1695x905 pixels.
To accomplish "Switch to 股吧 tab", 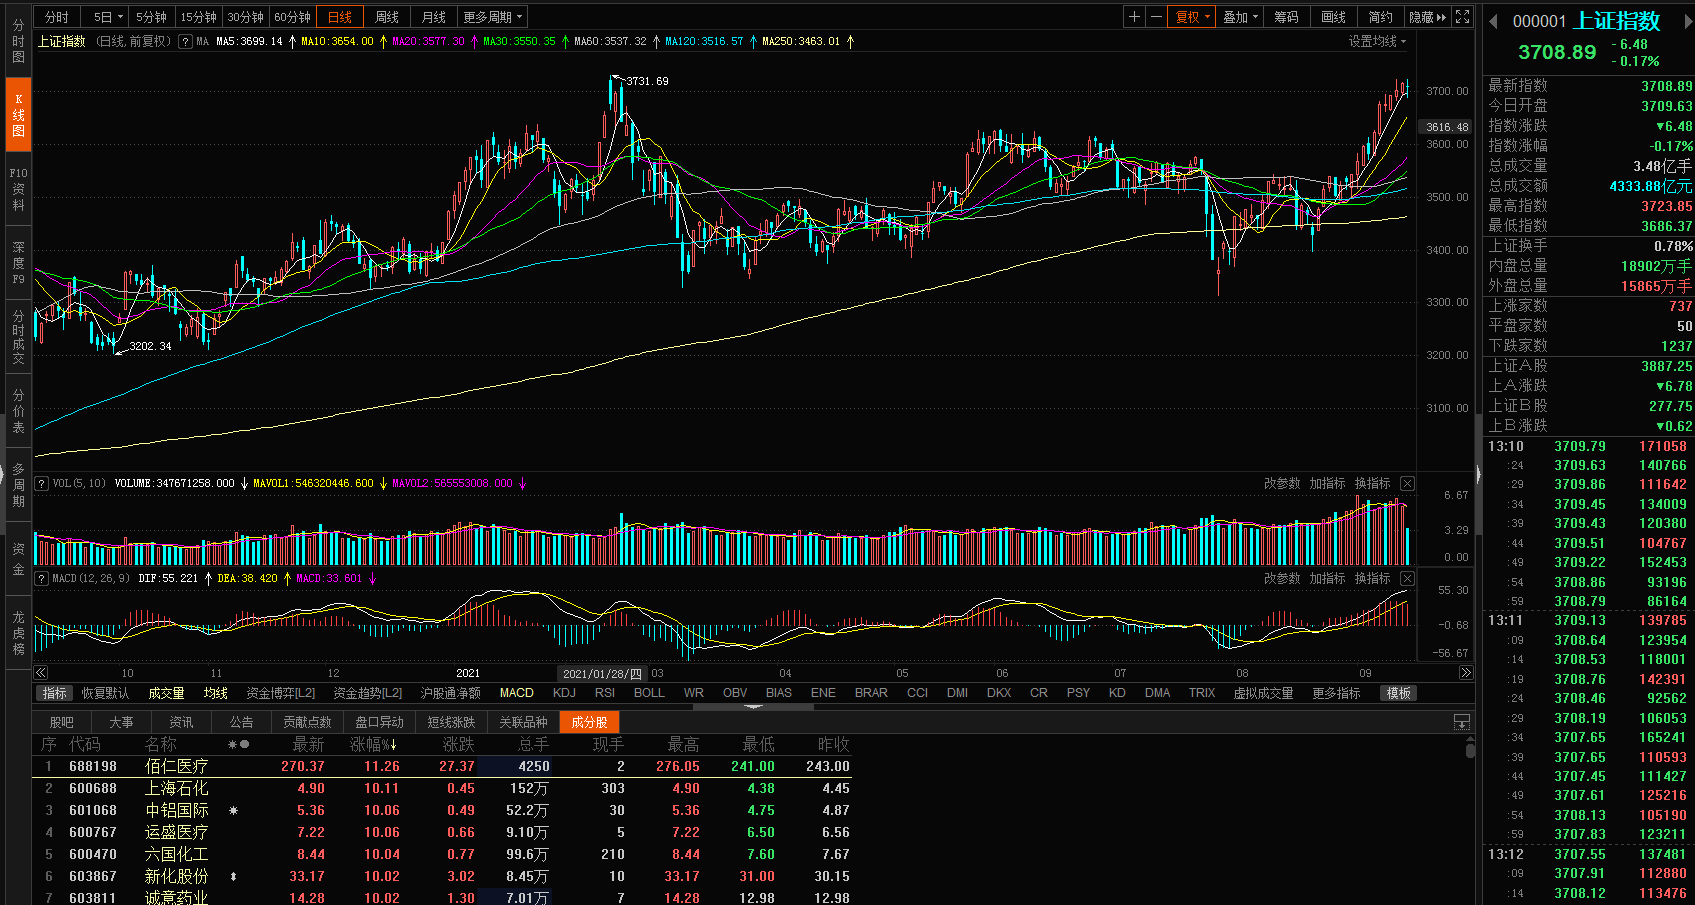I will [x=62, y=722].
